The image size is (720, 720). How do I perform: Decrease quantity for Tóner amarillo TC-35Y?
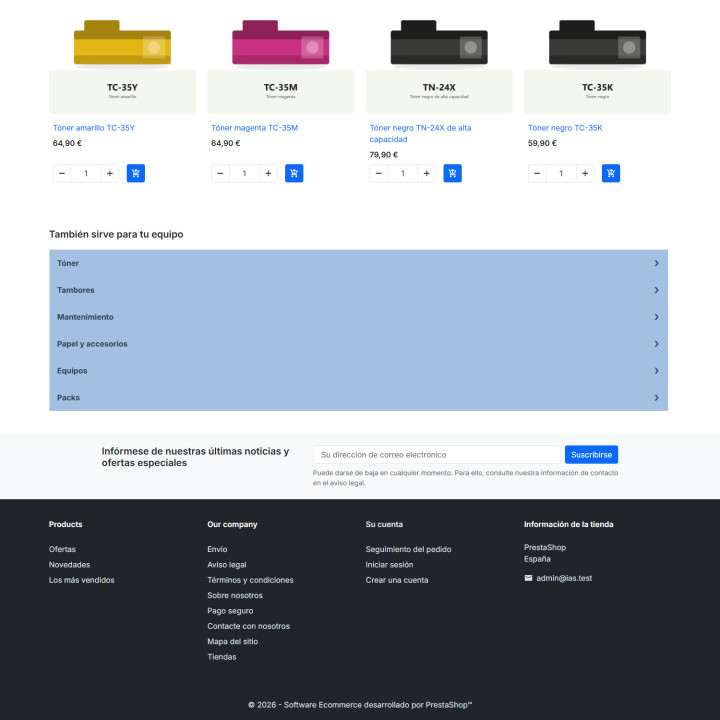62,173
